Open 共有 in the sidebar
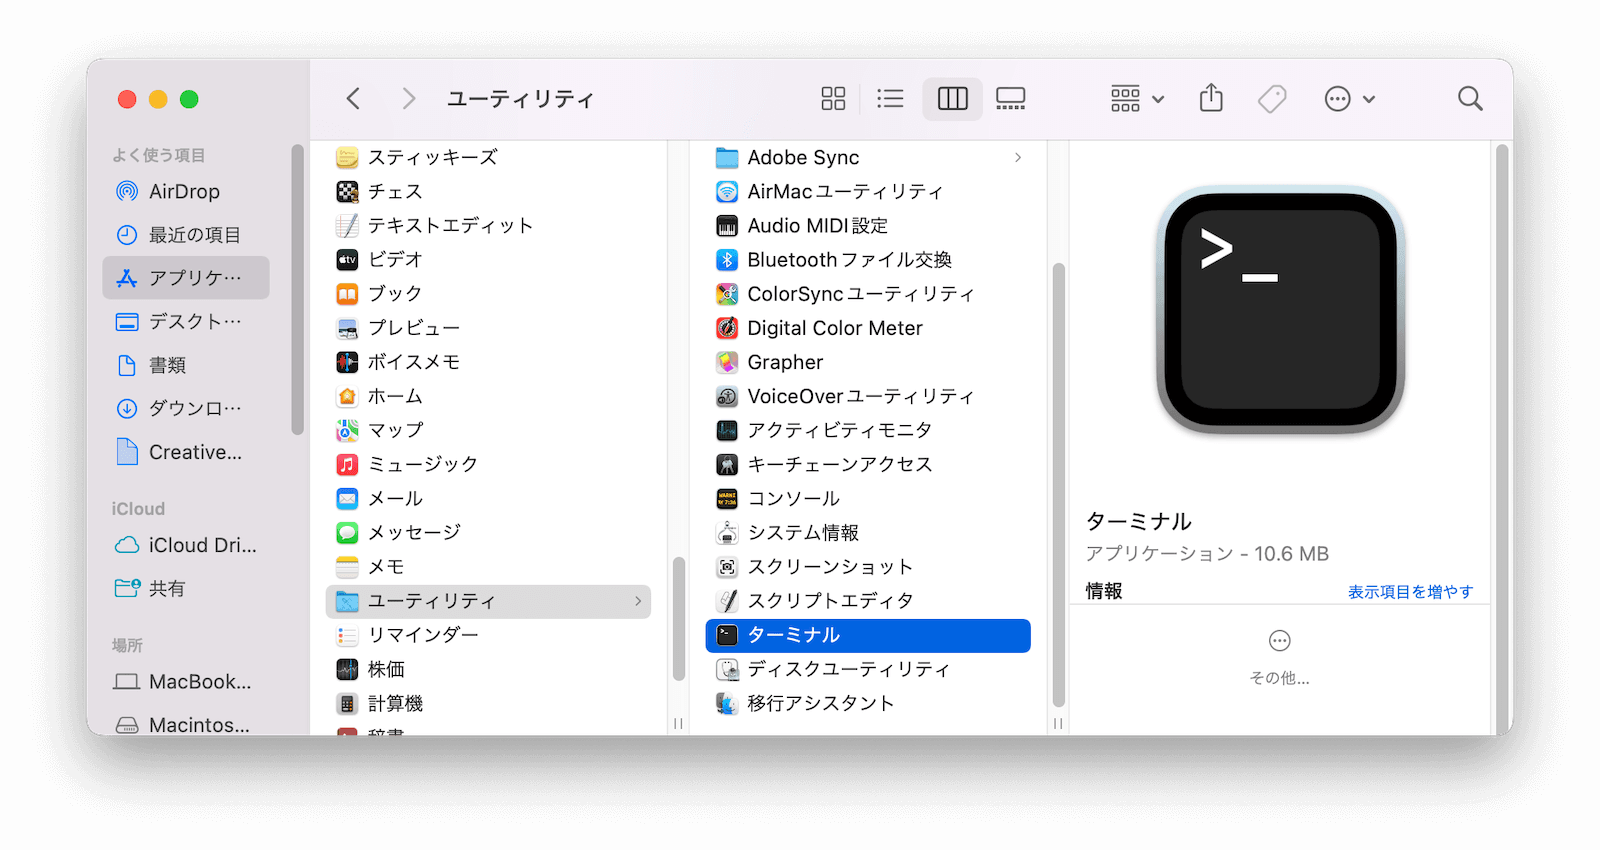Screen dimensions: 1600x850 click(186, 588)
